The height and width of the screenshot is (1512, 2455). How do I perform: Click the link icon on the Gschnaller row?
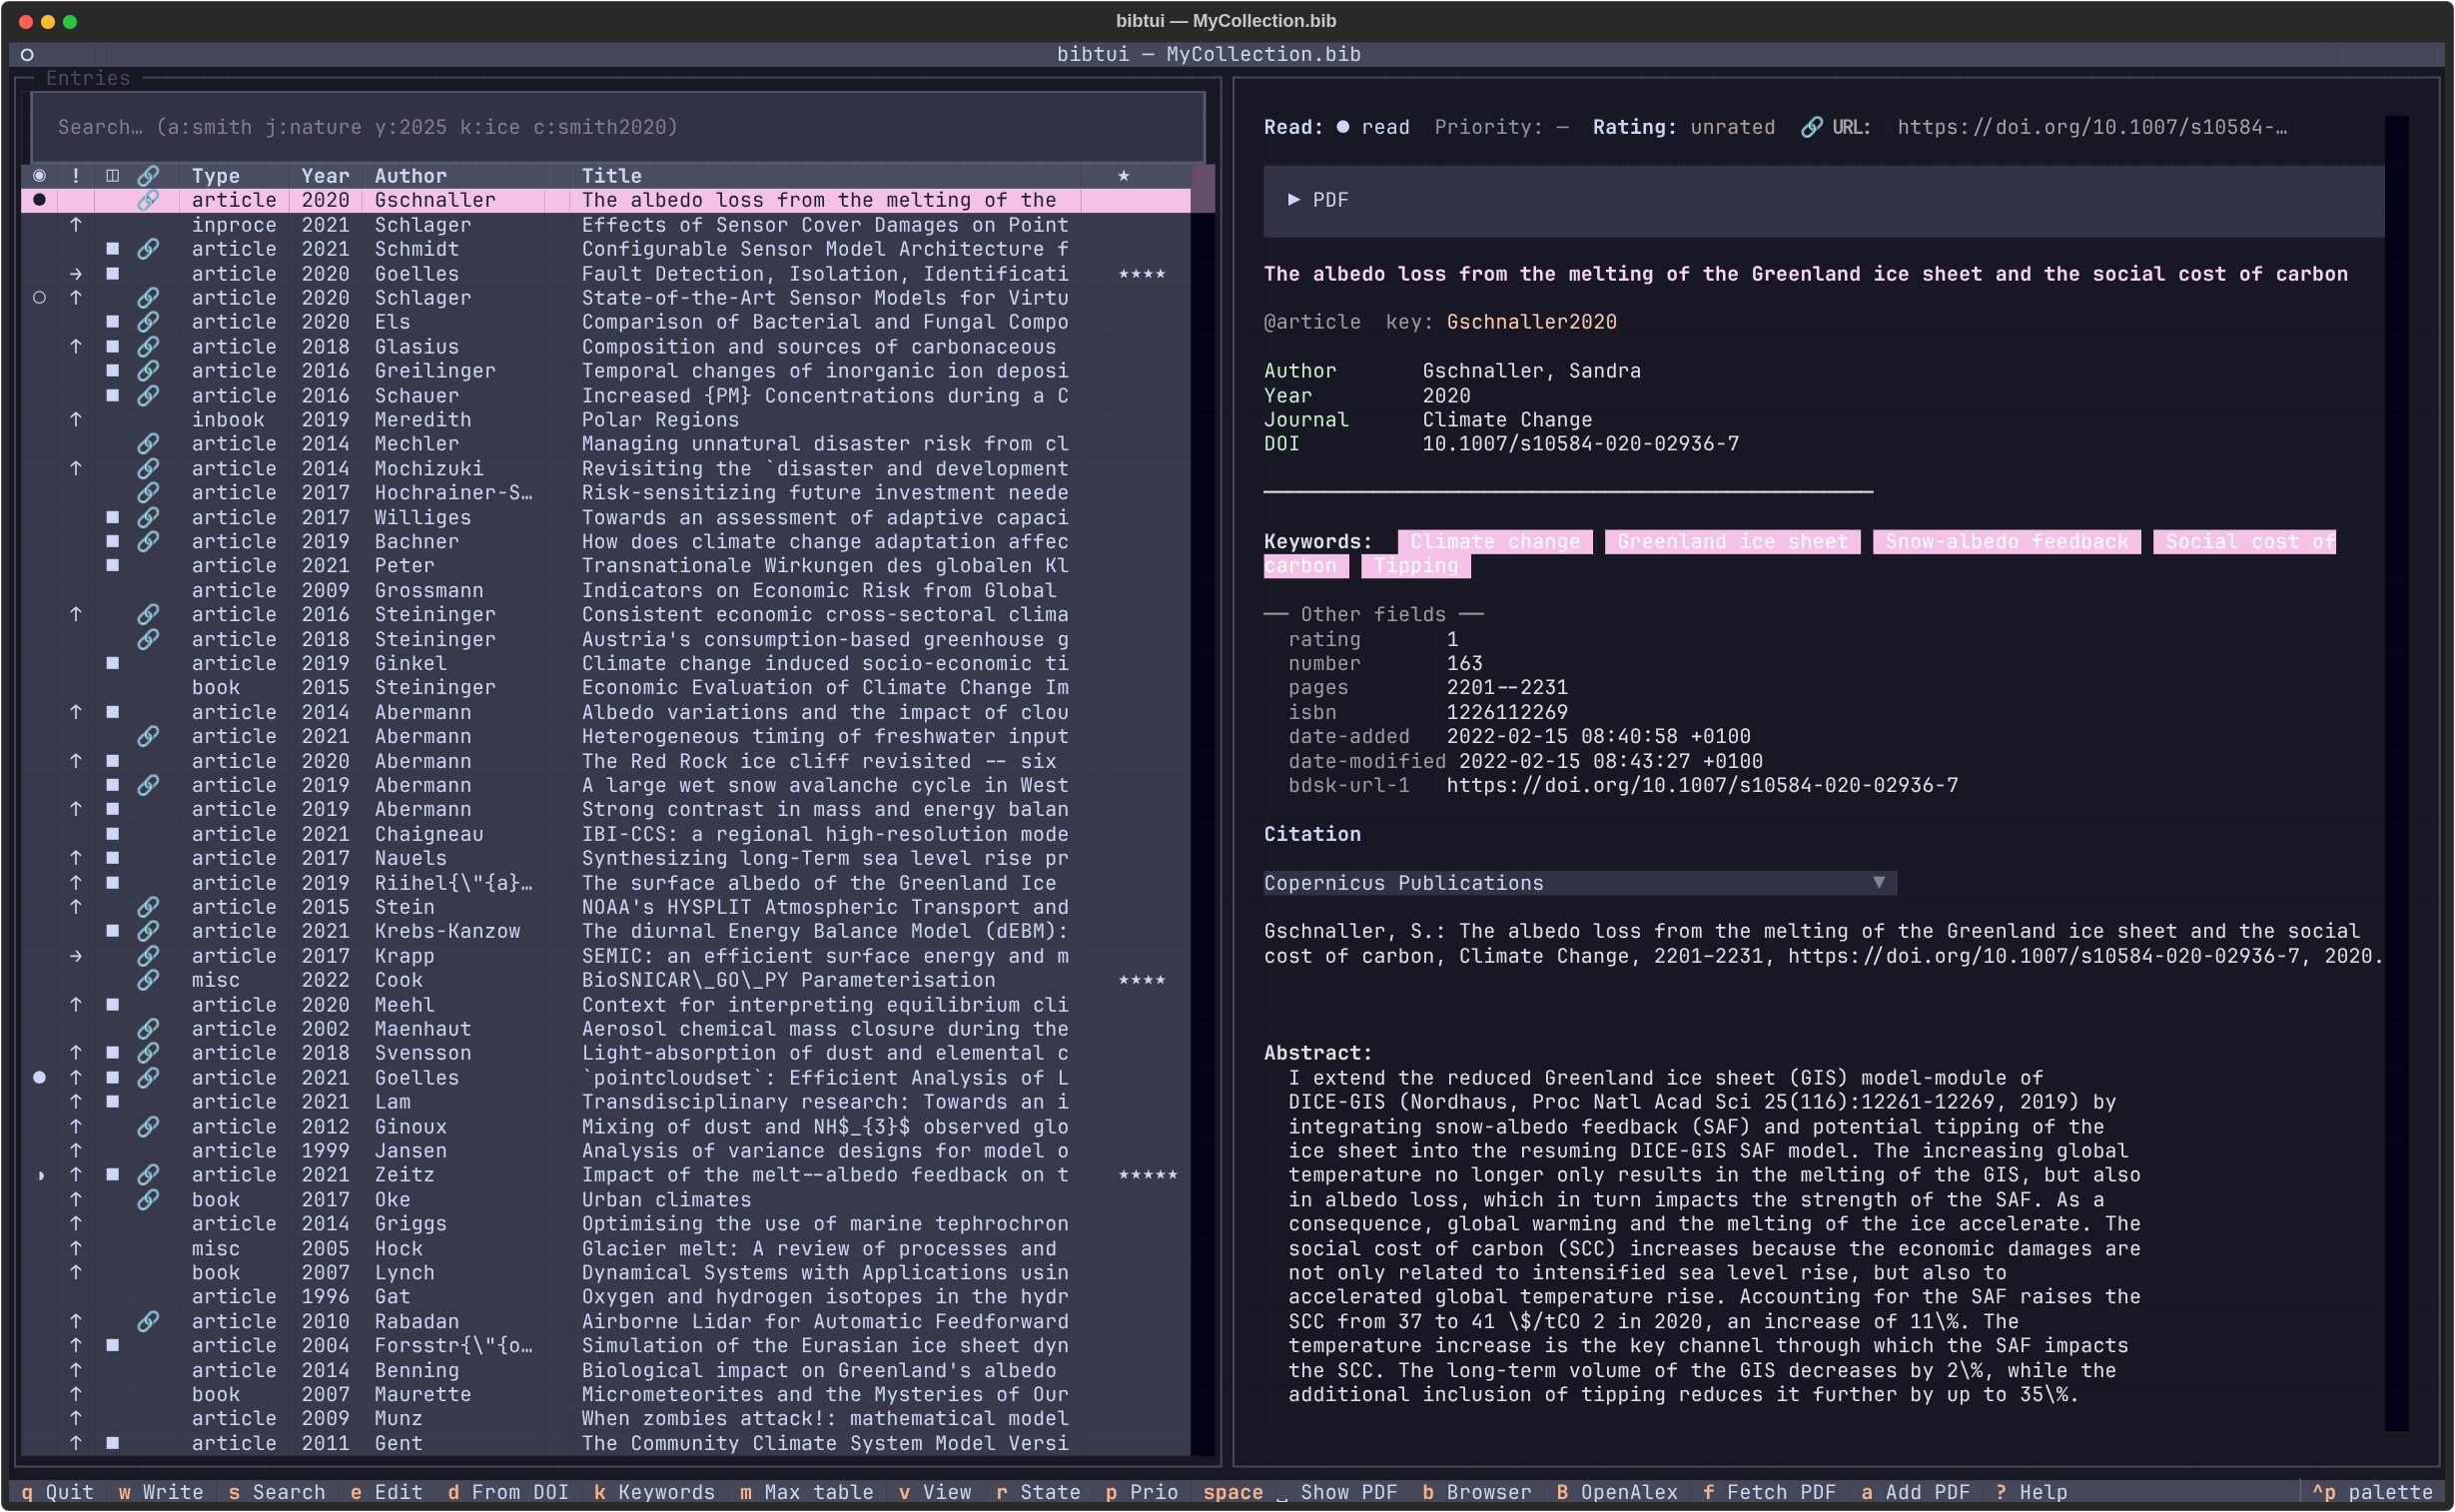click(x=148, y=200)
